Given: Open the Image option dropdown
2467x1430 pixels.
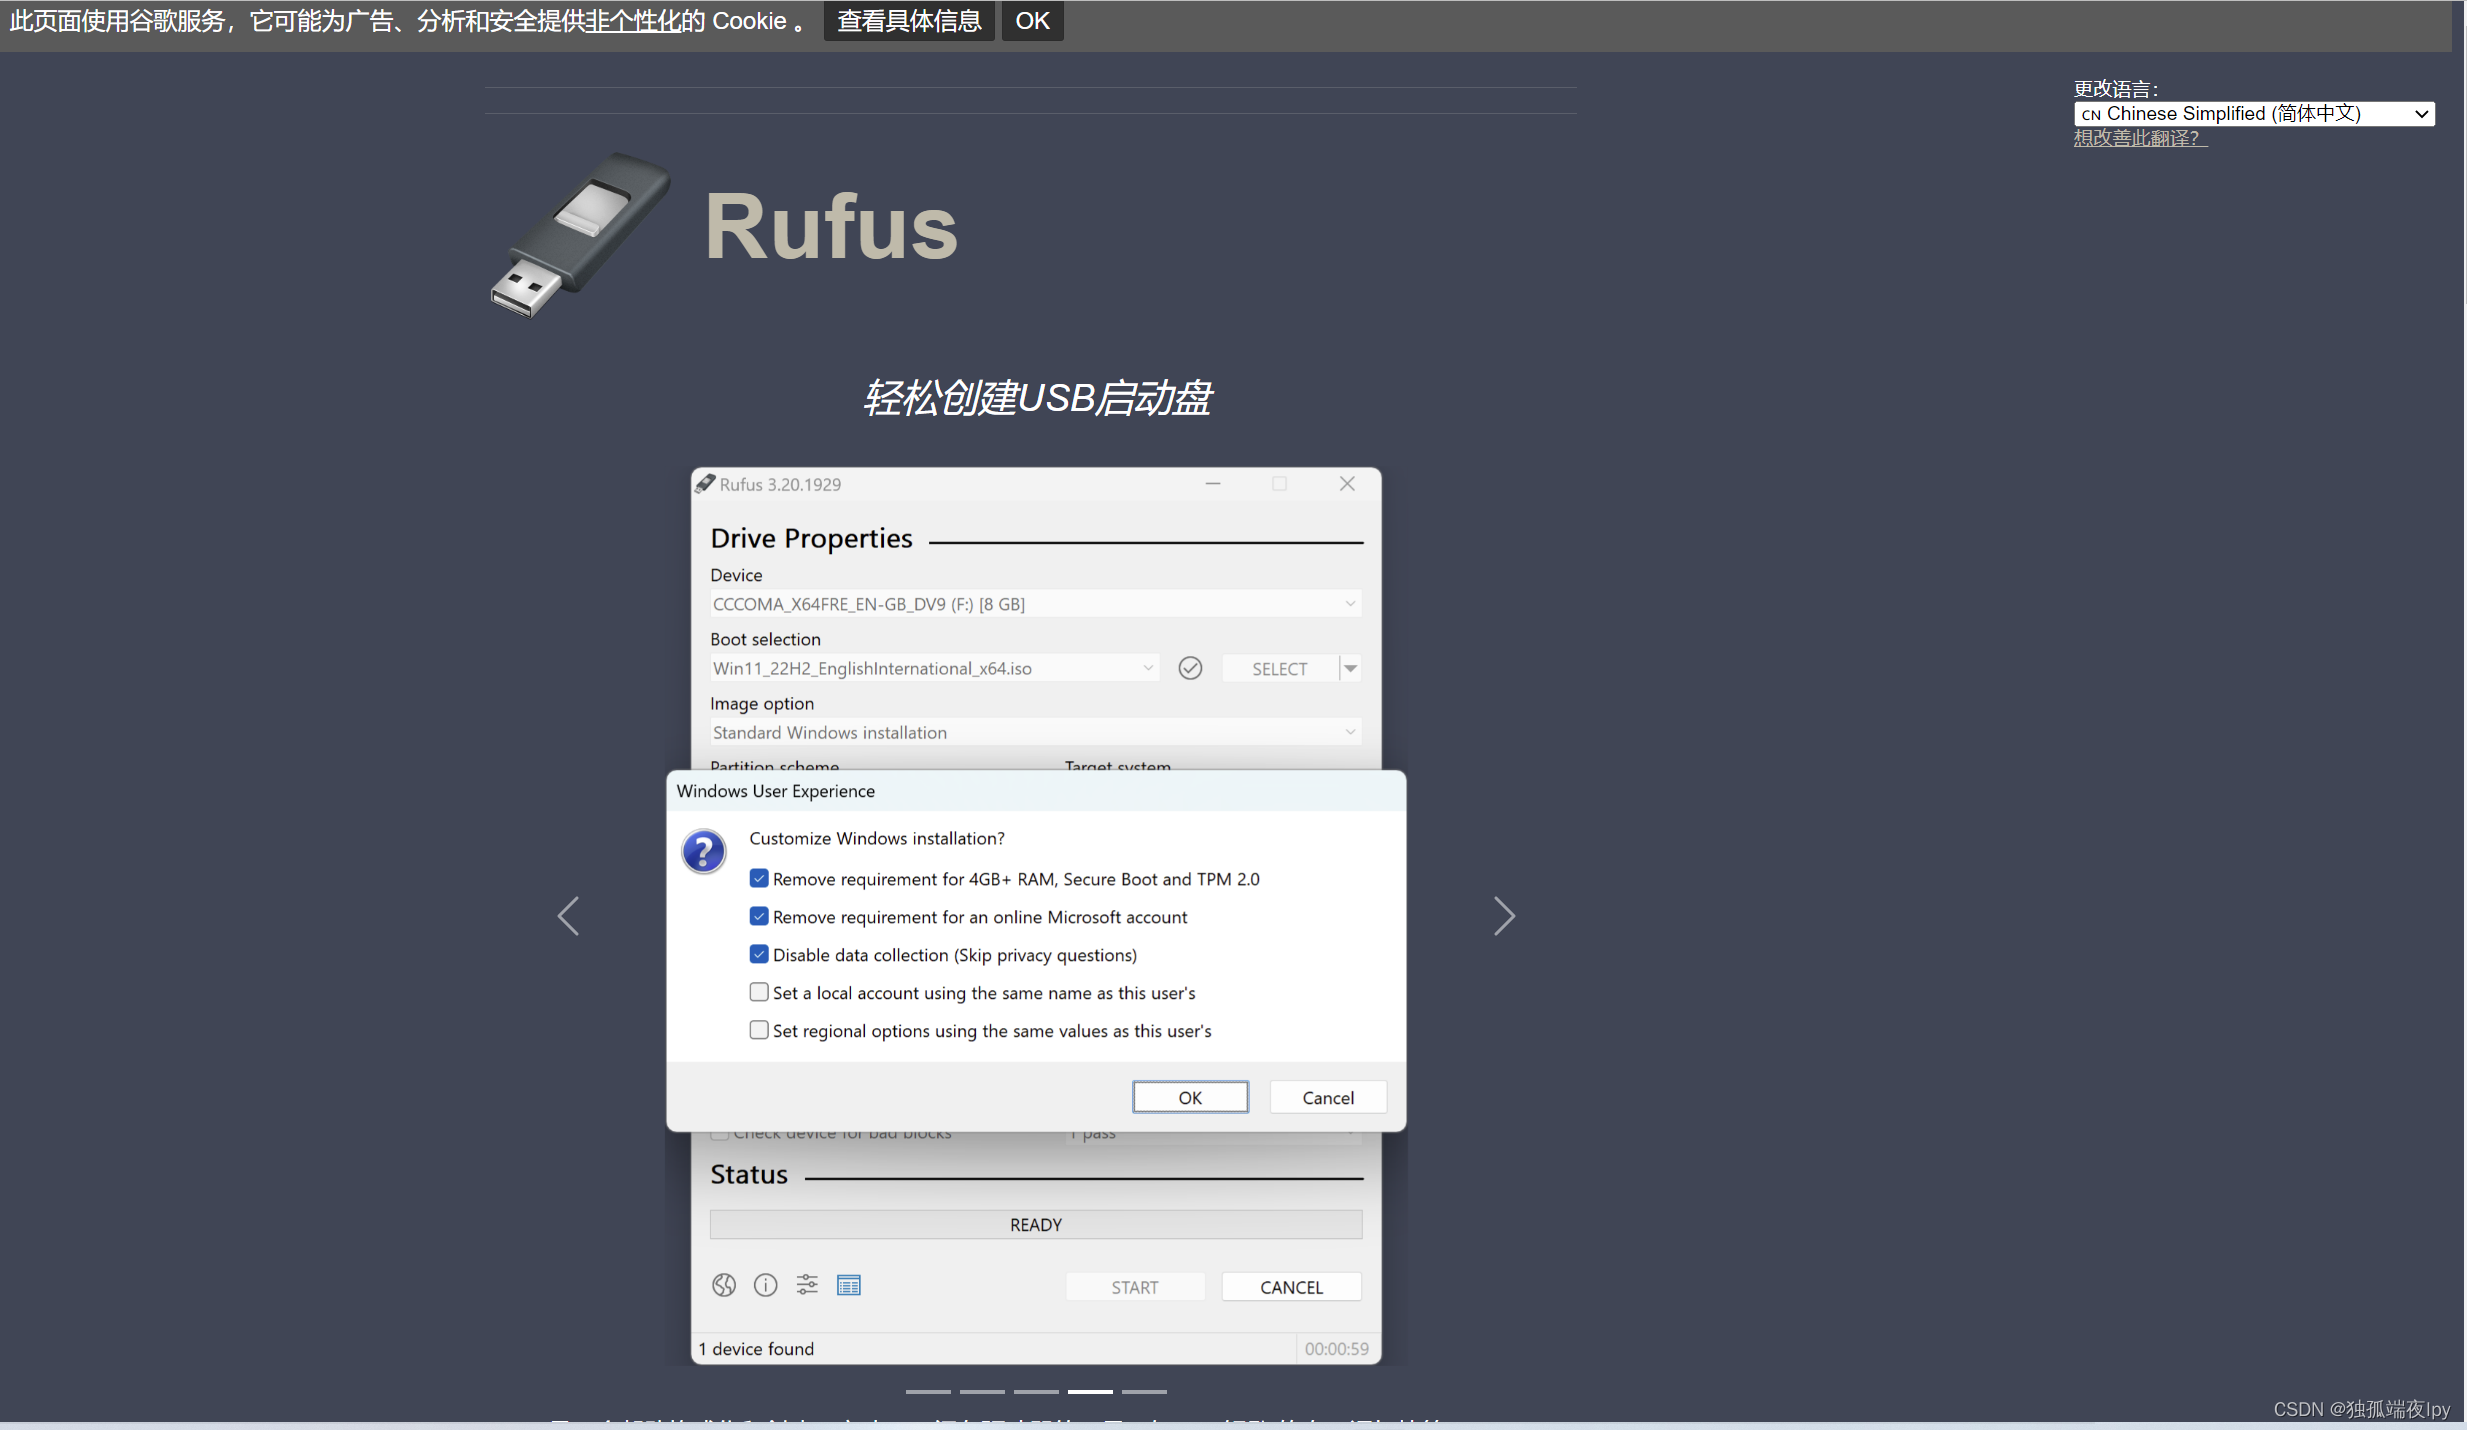Looking at the screenshot, I should (1035, 732).
